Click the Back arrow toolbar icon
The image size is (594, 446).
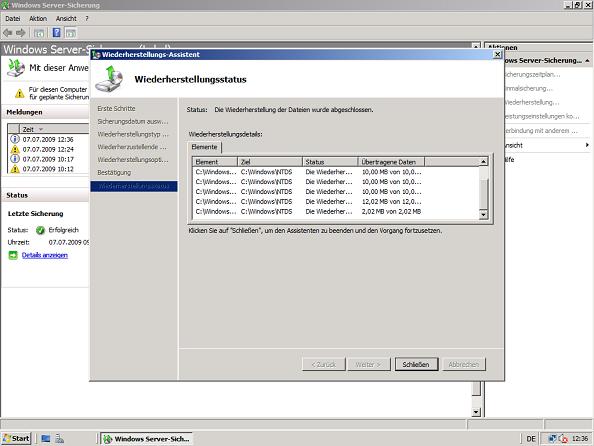8,33
